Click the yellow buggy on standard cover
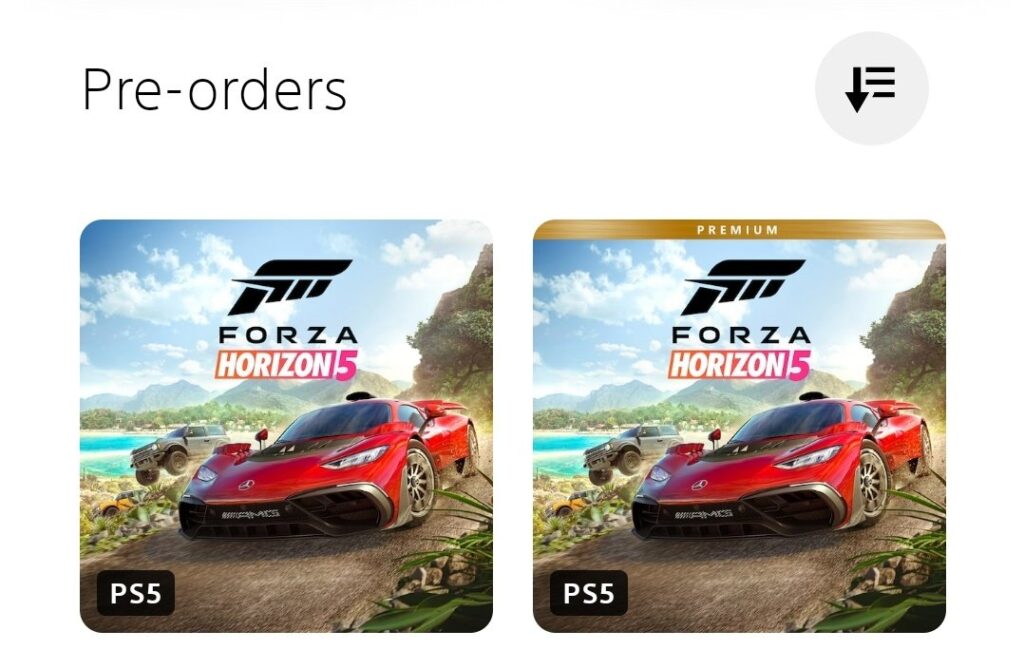1024x650 pixels. tap(116, 504)
